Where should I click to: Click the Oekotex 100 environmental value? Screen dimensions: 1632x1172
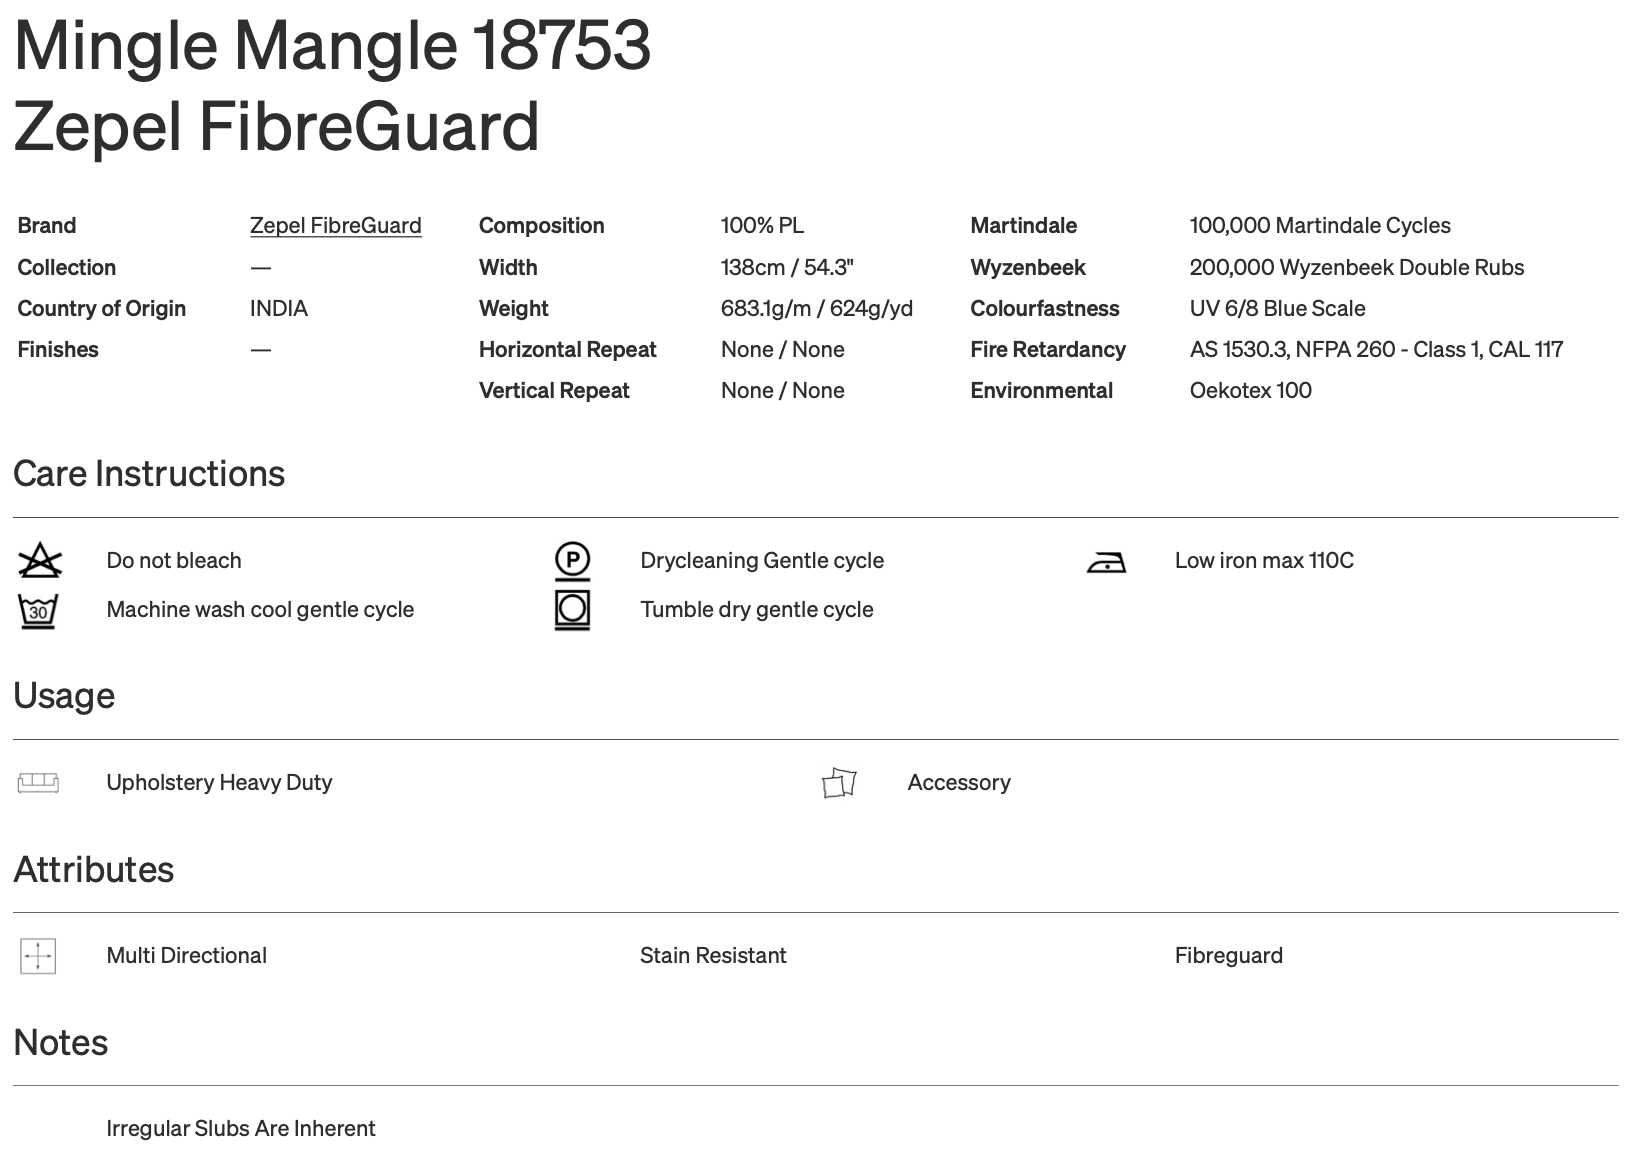[1250, 391]
